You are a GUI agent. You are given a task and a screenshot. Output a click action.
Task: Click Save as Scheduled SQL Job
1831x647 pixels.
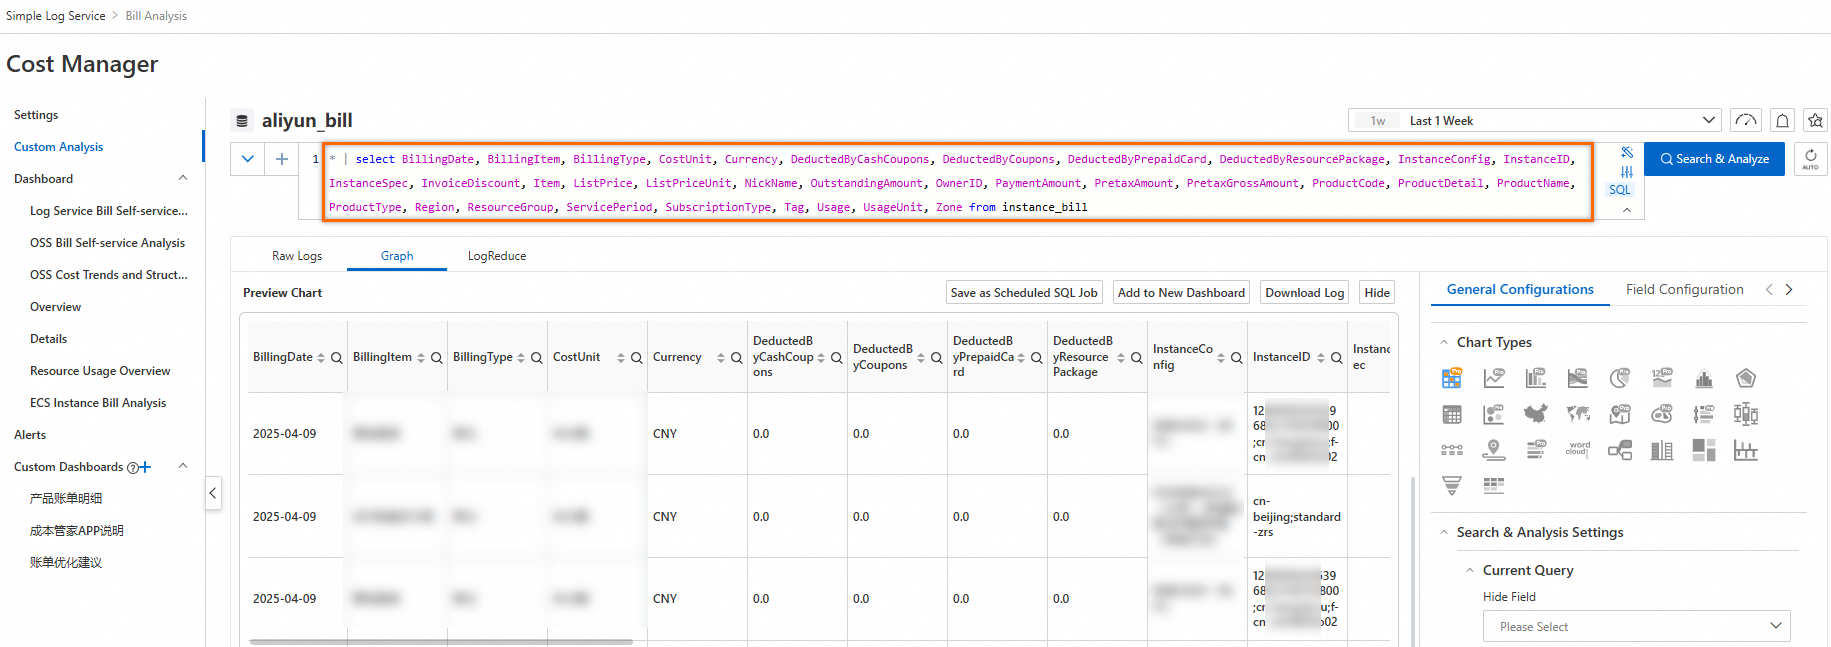[x=1024, y=293]
